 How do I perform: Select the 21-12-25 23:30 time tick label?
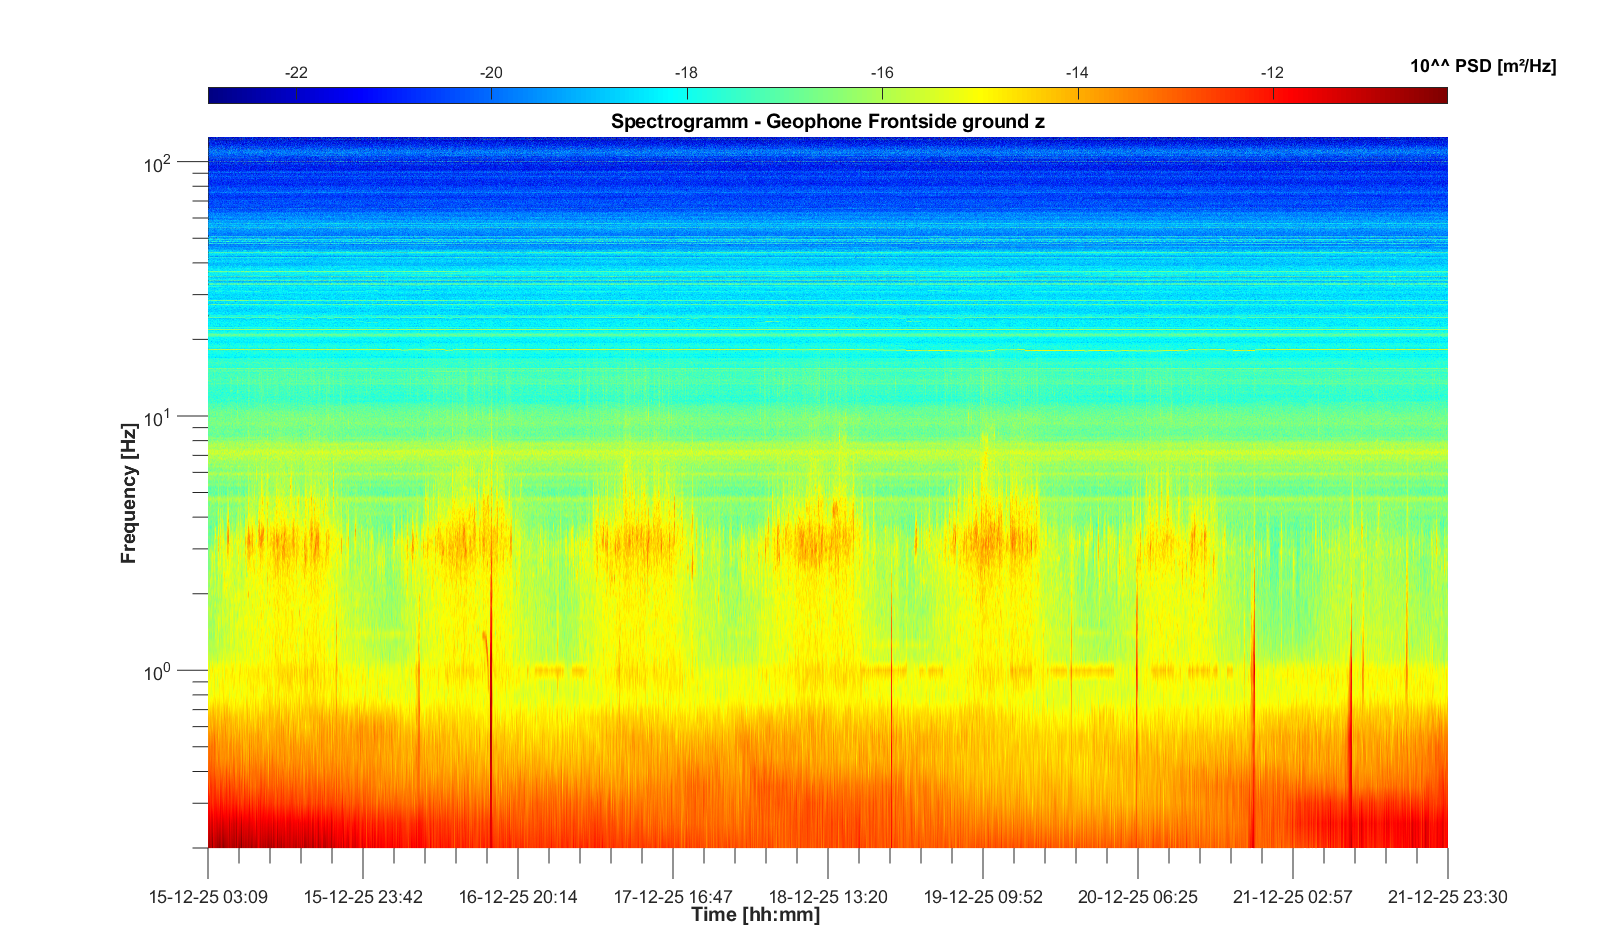tap(1447, 897)
